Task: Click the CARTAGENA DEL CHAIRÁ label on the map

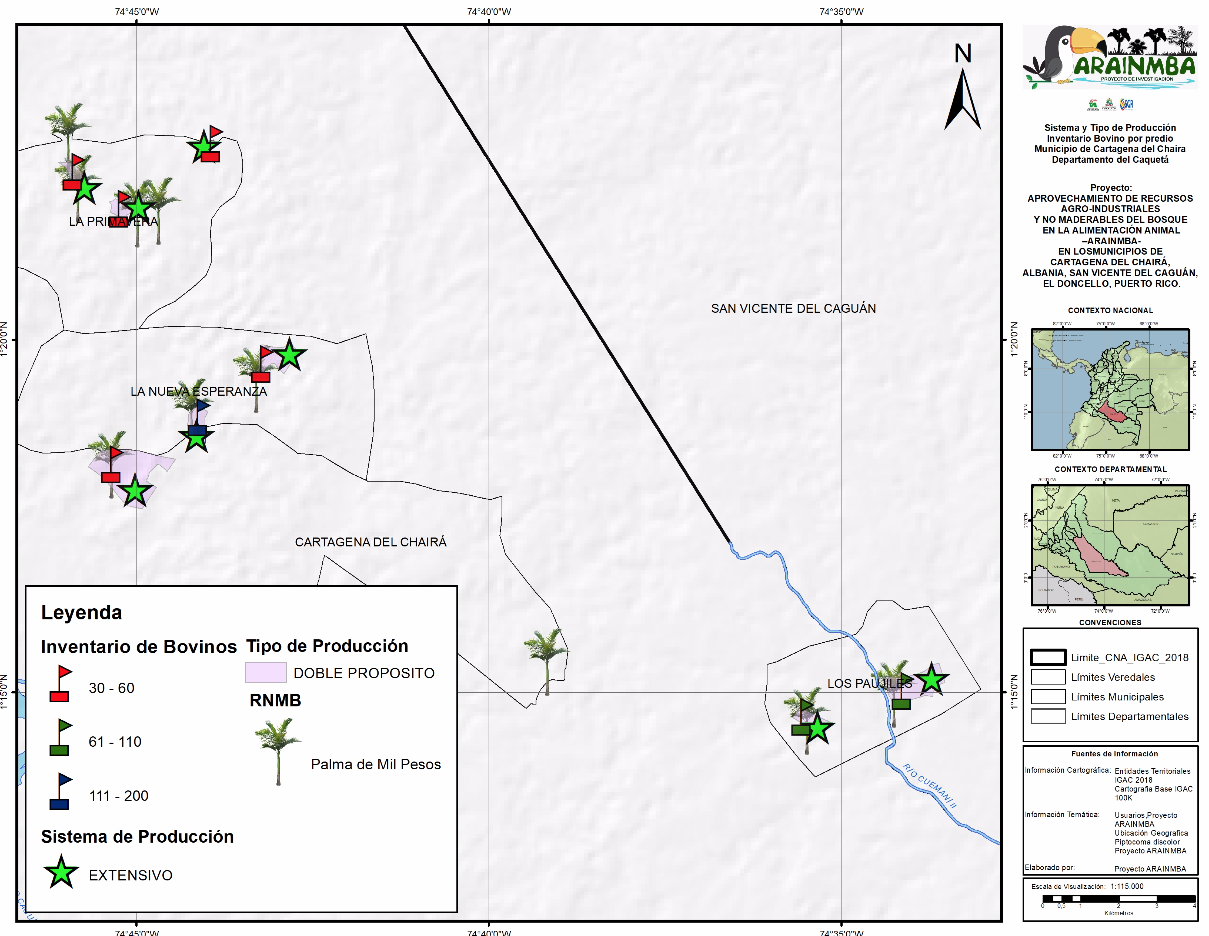Action: [371, 542]
